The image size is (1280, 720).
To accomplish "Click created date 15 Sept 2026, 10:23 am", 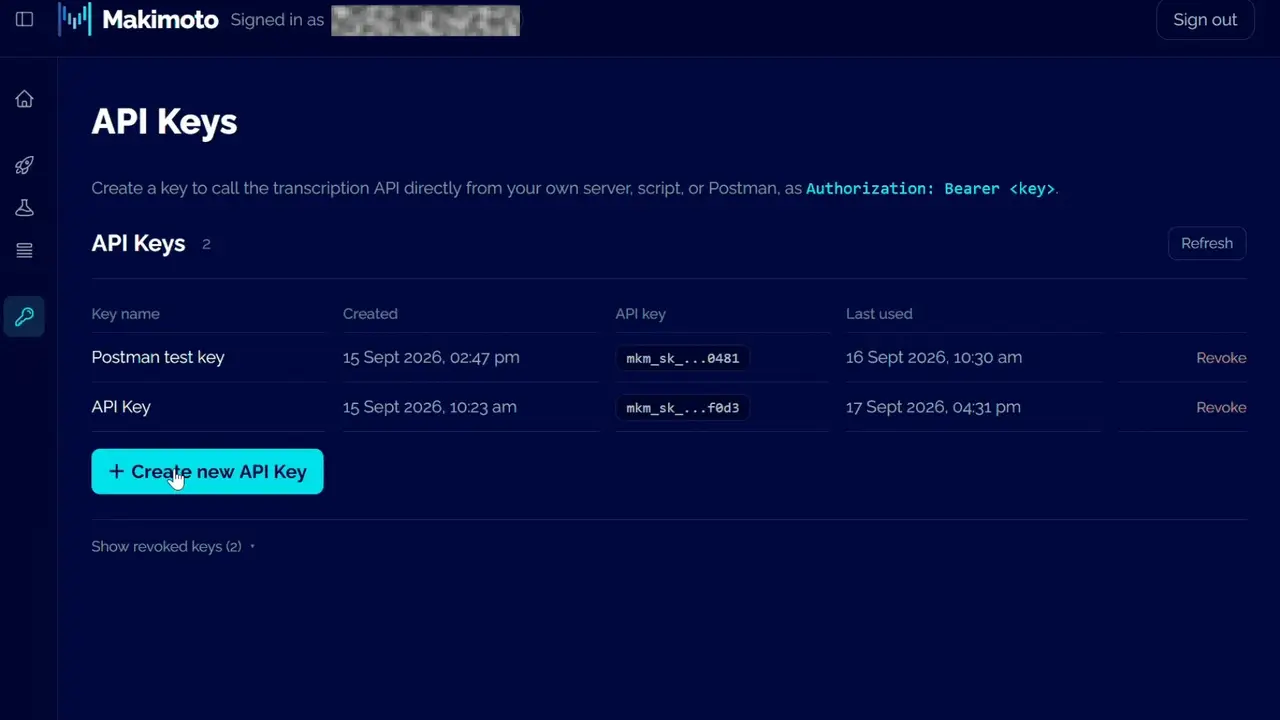I will pyautogui.click(x=430, y=407).
